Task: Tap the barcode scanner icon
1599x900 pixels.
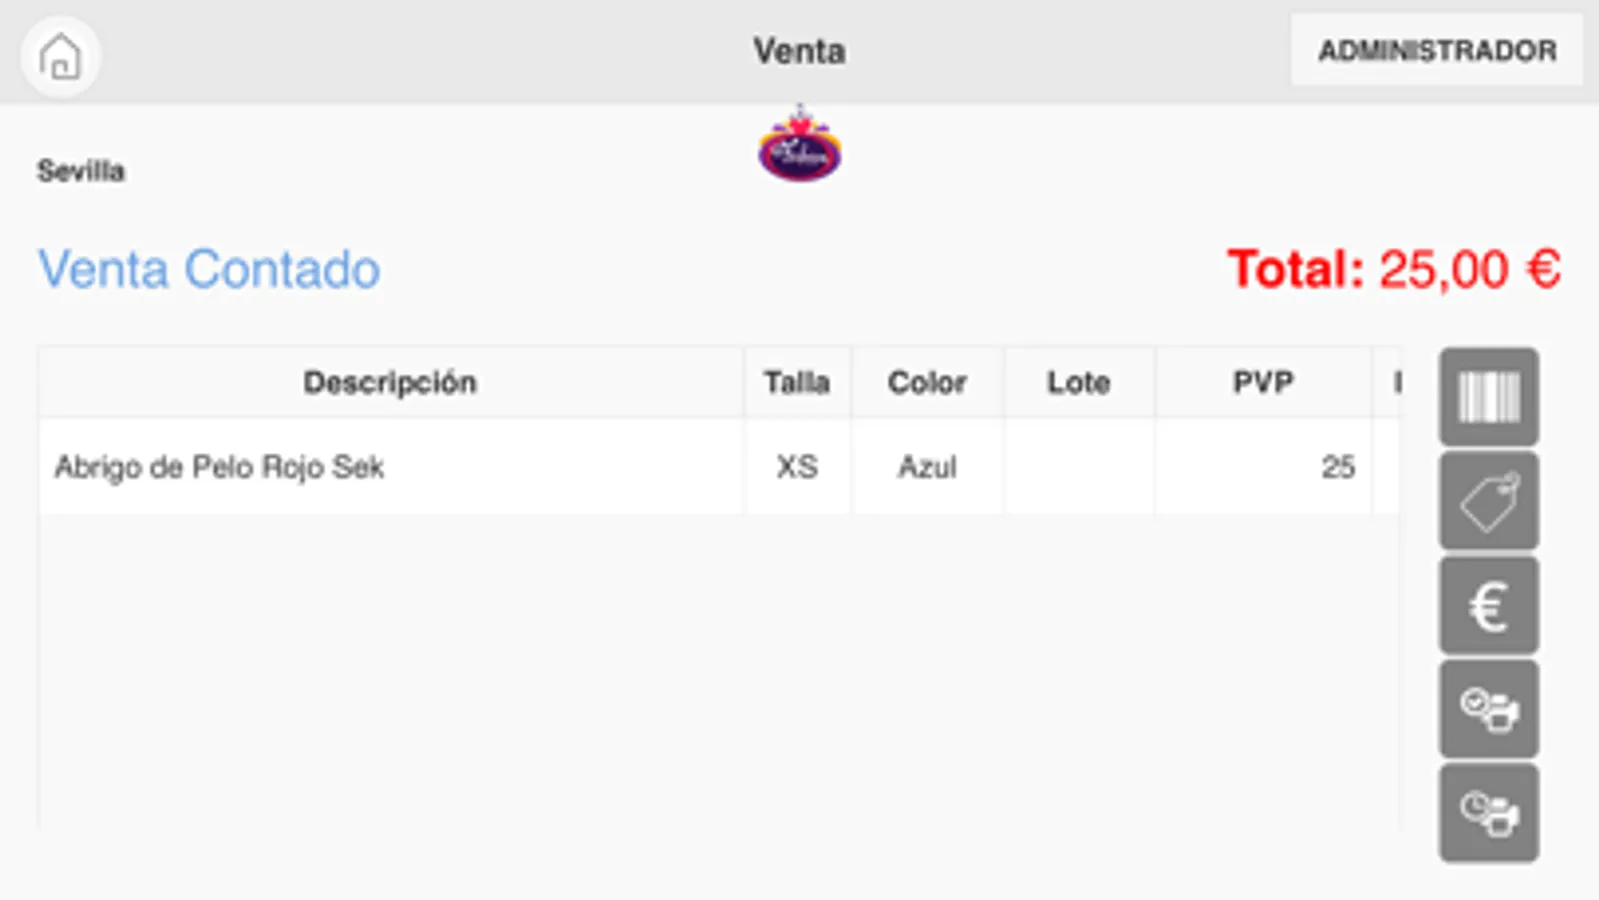Action: click(x=1488, y=397)
